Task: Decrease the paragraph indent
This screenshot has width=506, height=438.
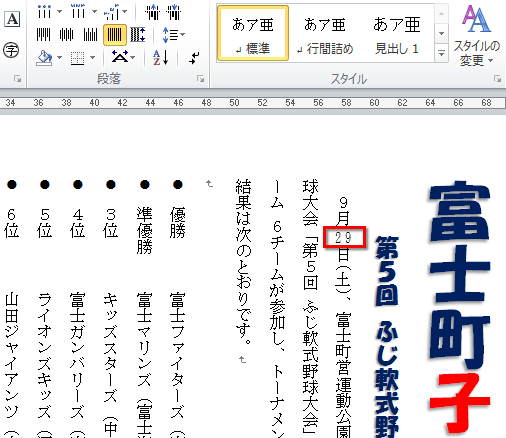Action: click(x=152, y=12)
